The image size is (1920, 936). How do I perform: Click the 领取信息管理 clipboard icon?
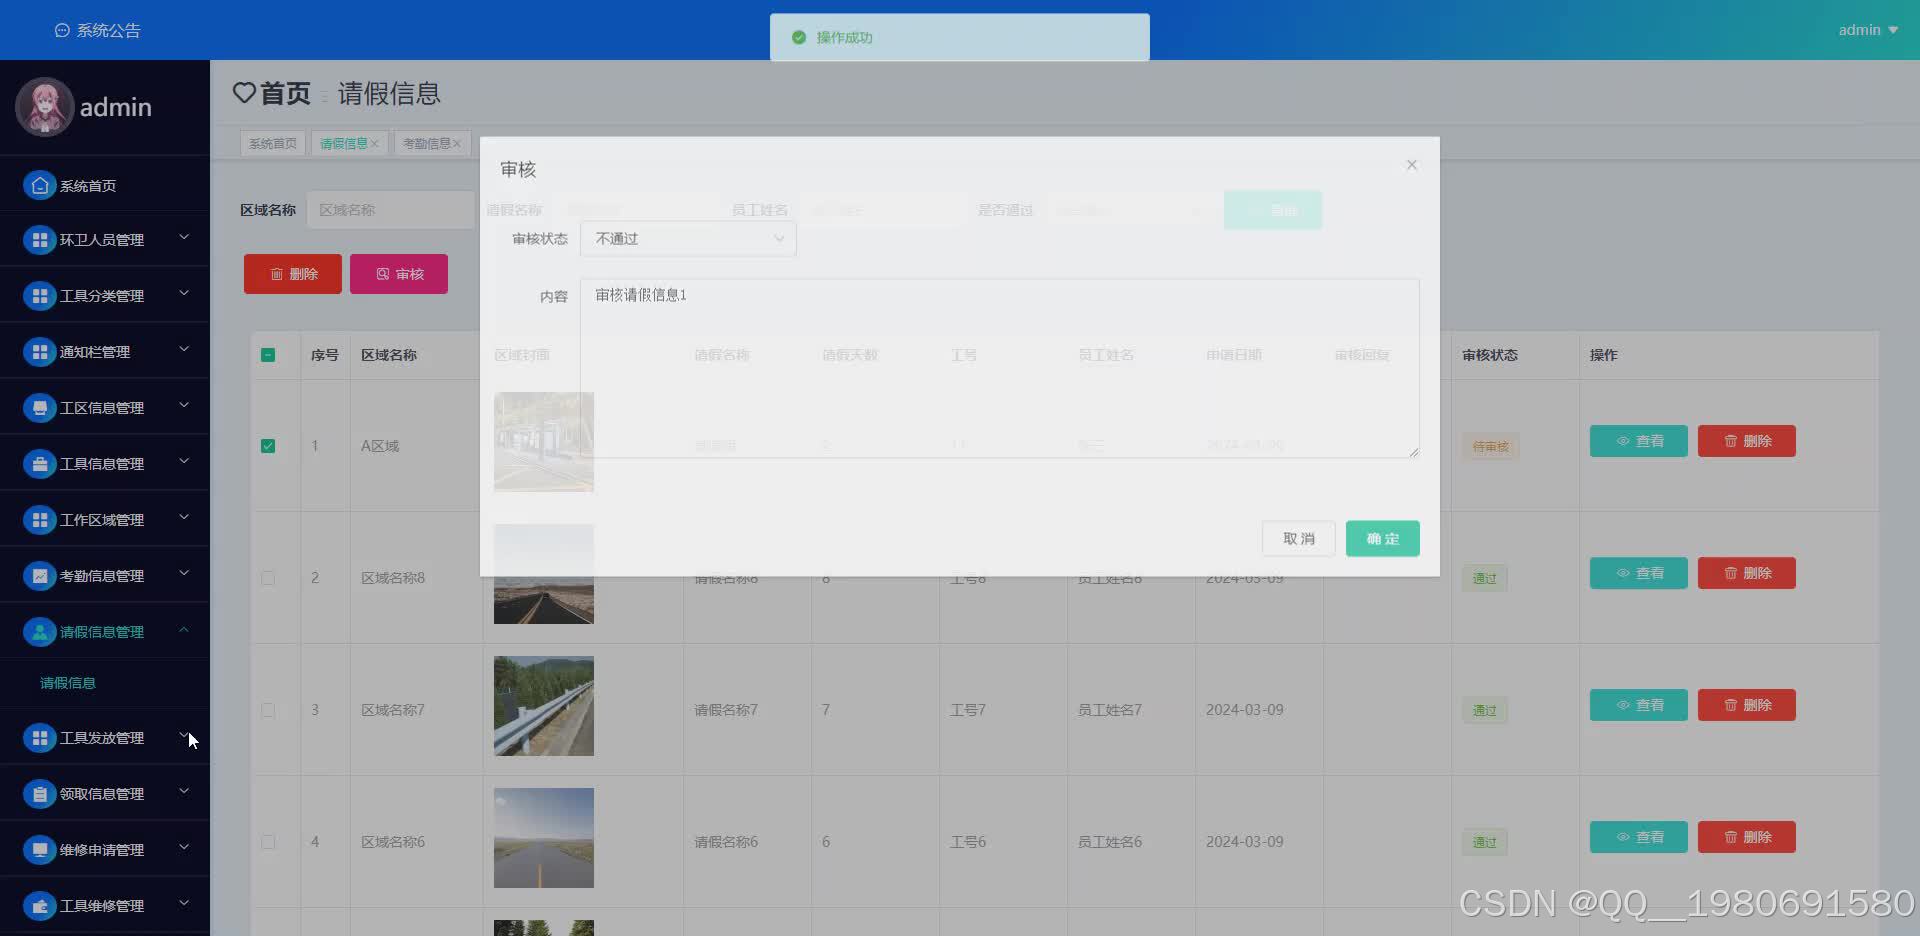point(40,794)
